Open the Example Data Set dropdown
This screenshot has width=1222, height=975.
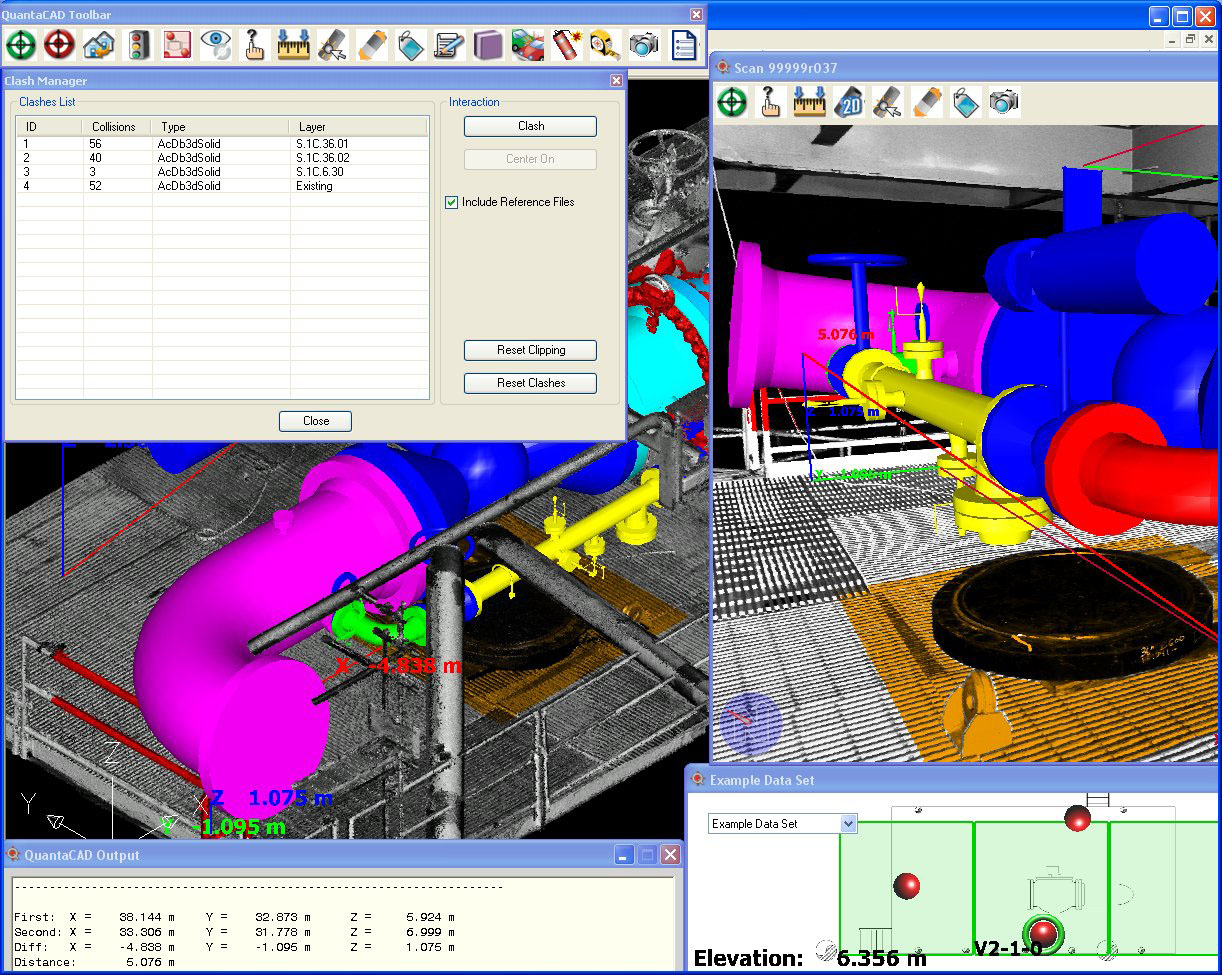(848, 824)
